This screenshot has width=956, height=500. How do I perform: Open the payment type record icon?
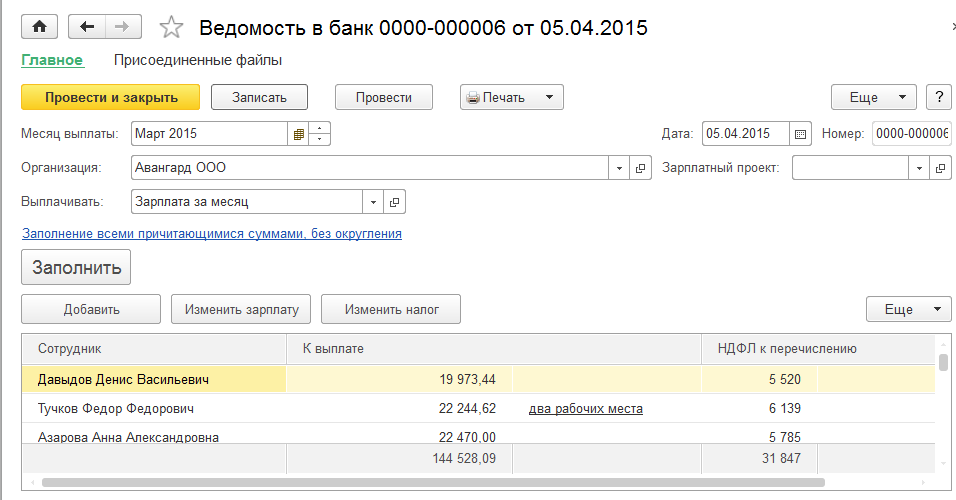coord(395,202)
